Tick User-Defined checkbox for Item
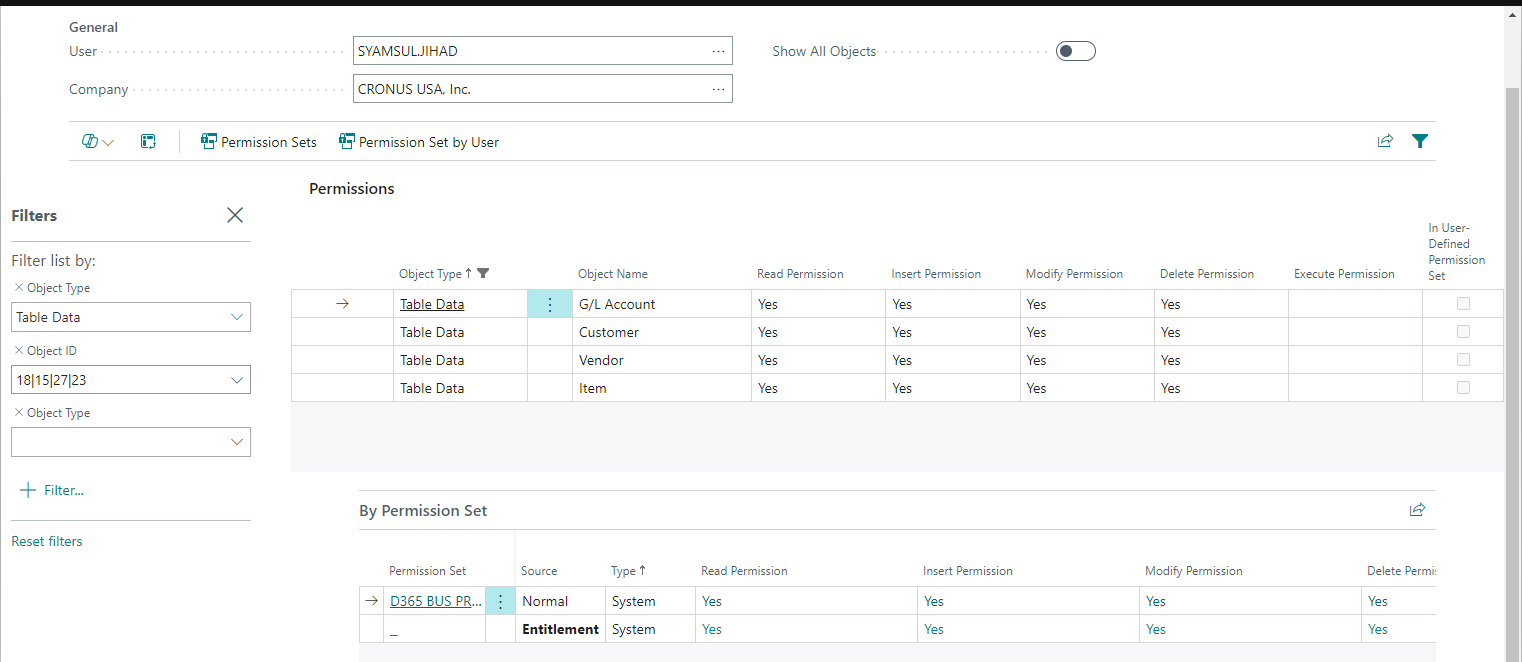 click(x=1463, y=387)
